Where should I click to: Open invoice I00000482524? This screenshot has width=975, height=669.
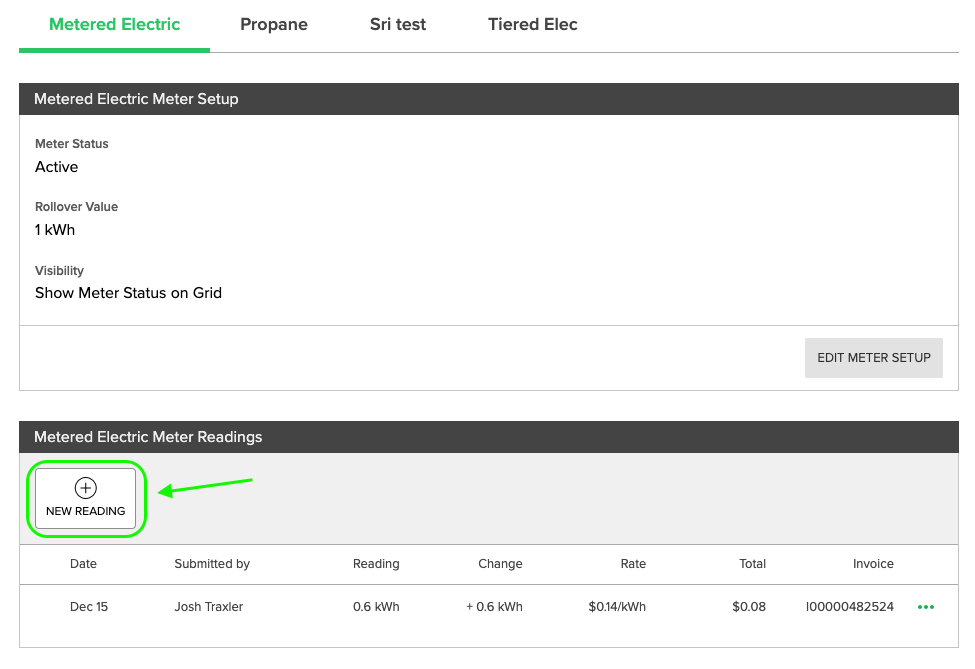(x=849, y=607)
